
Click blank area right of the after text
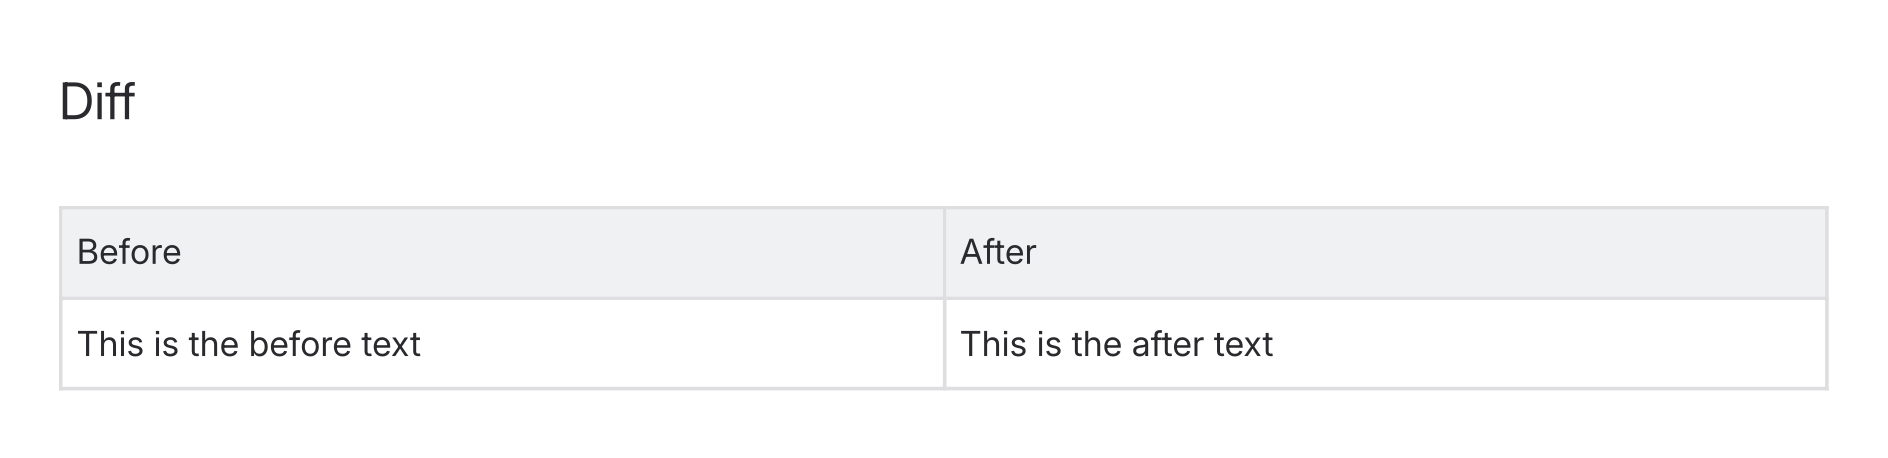point(1550,344)
